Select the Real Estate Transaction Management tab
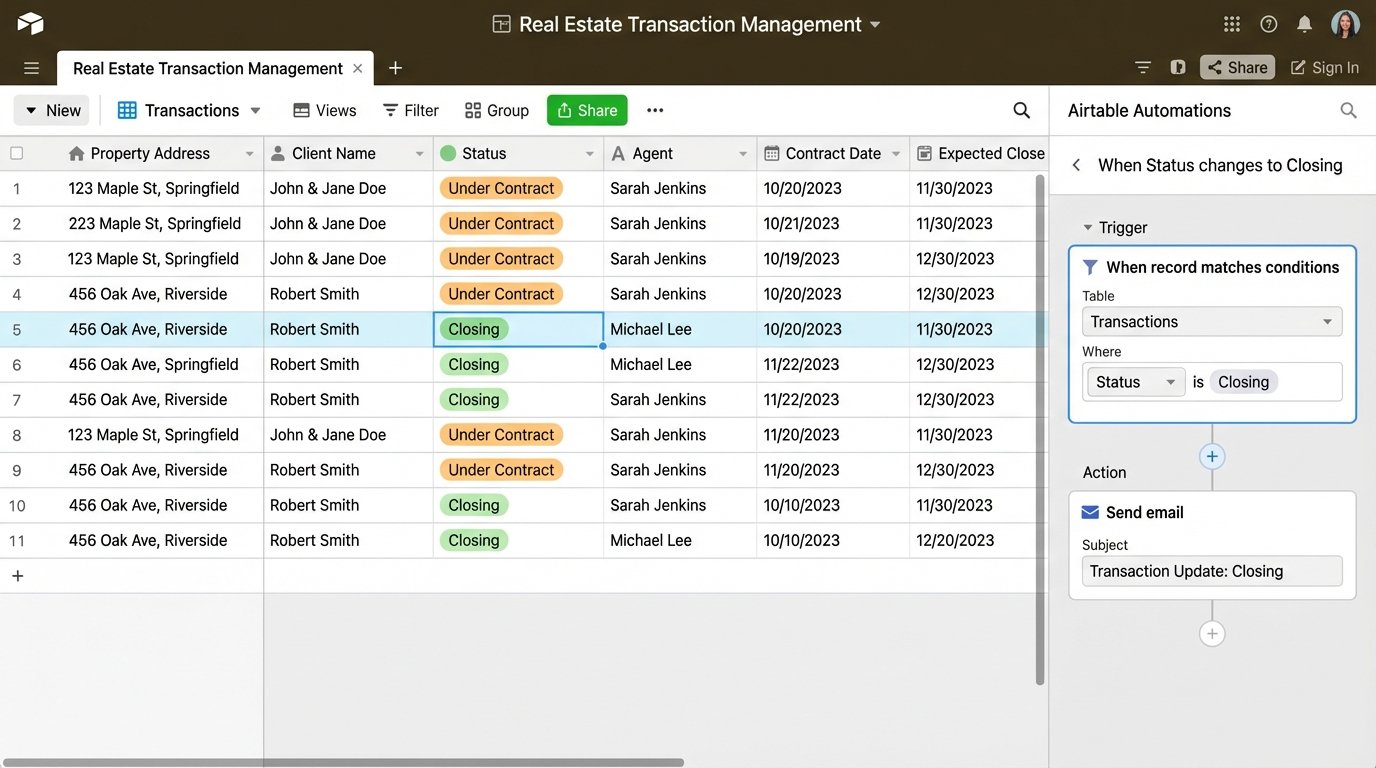 tap(207, 67)
